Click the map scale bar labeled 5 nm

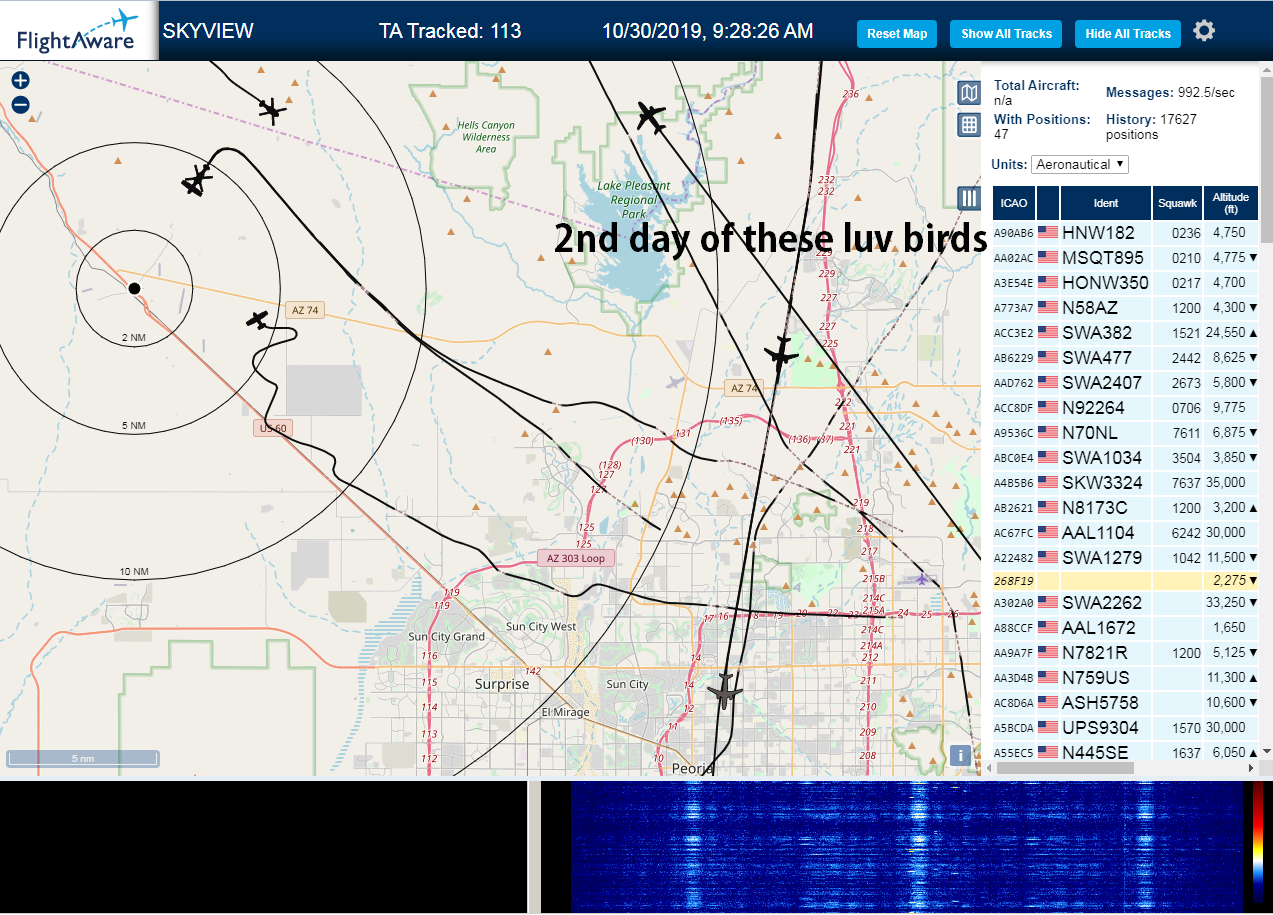coord(83,758)
